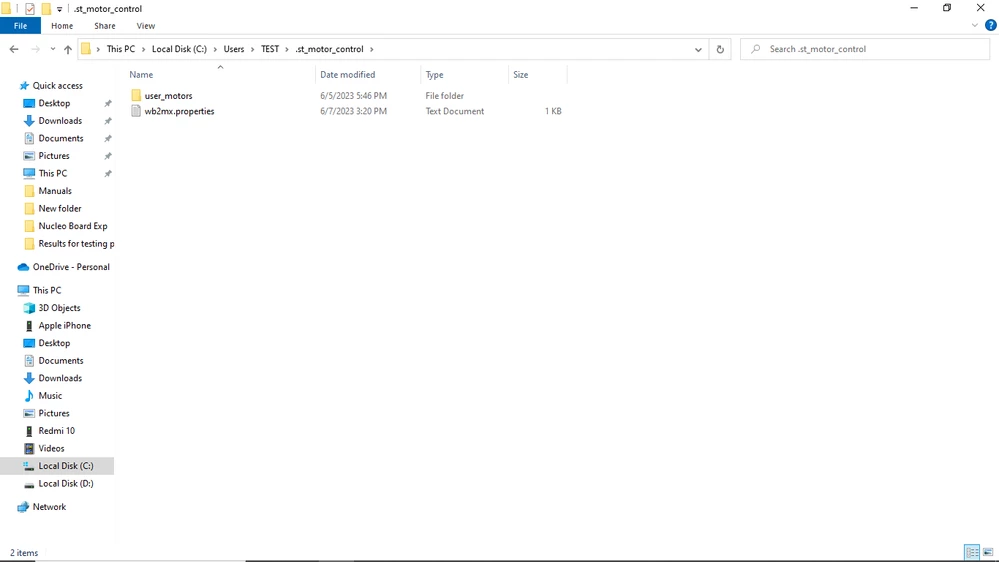
Task: Expand the chevron after .st_motor_control breadcrumb
Action: click(x=371, y=49)
